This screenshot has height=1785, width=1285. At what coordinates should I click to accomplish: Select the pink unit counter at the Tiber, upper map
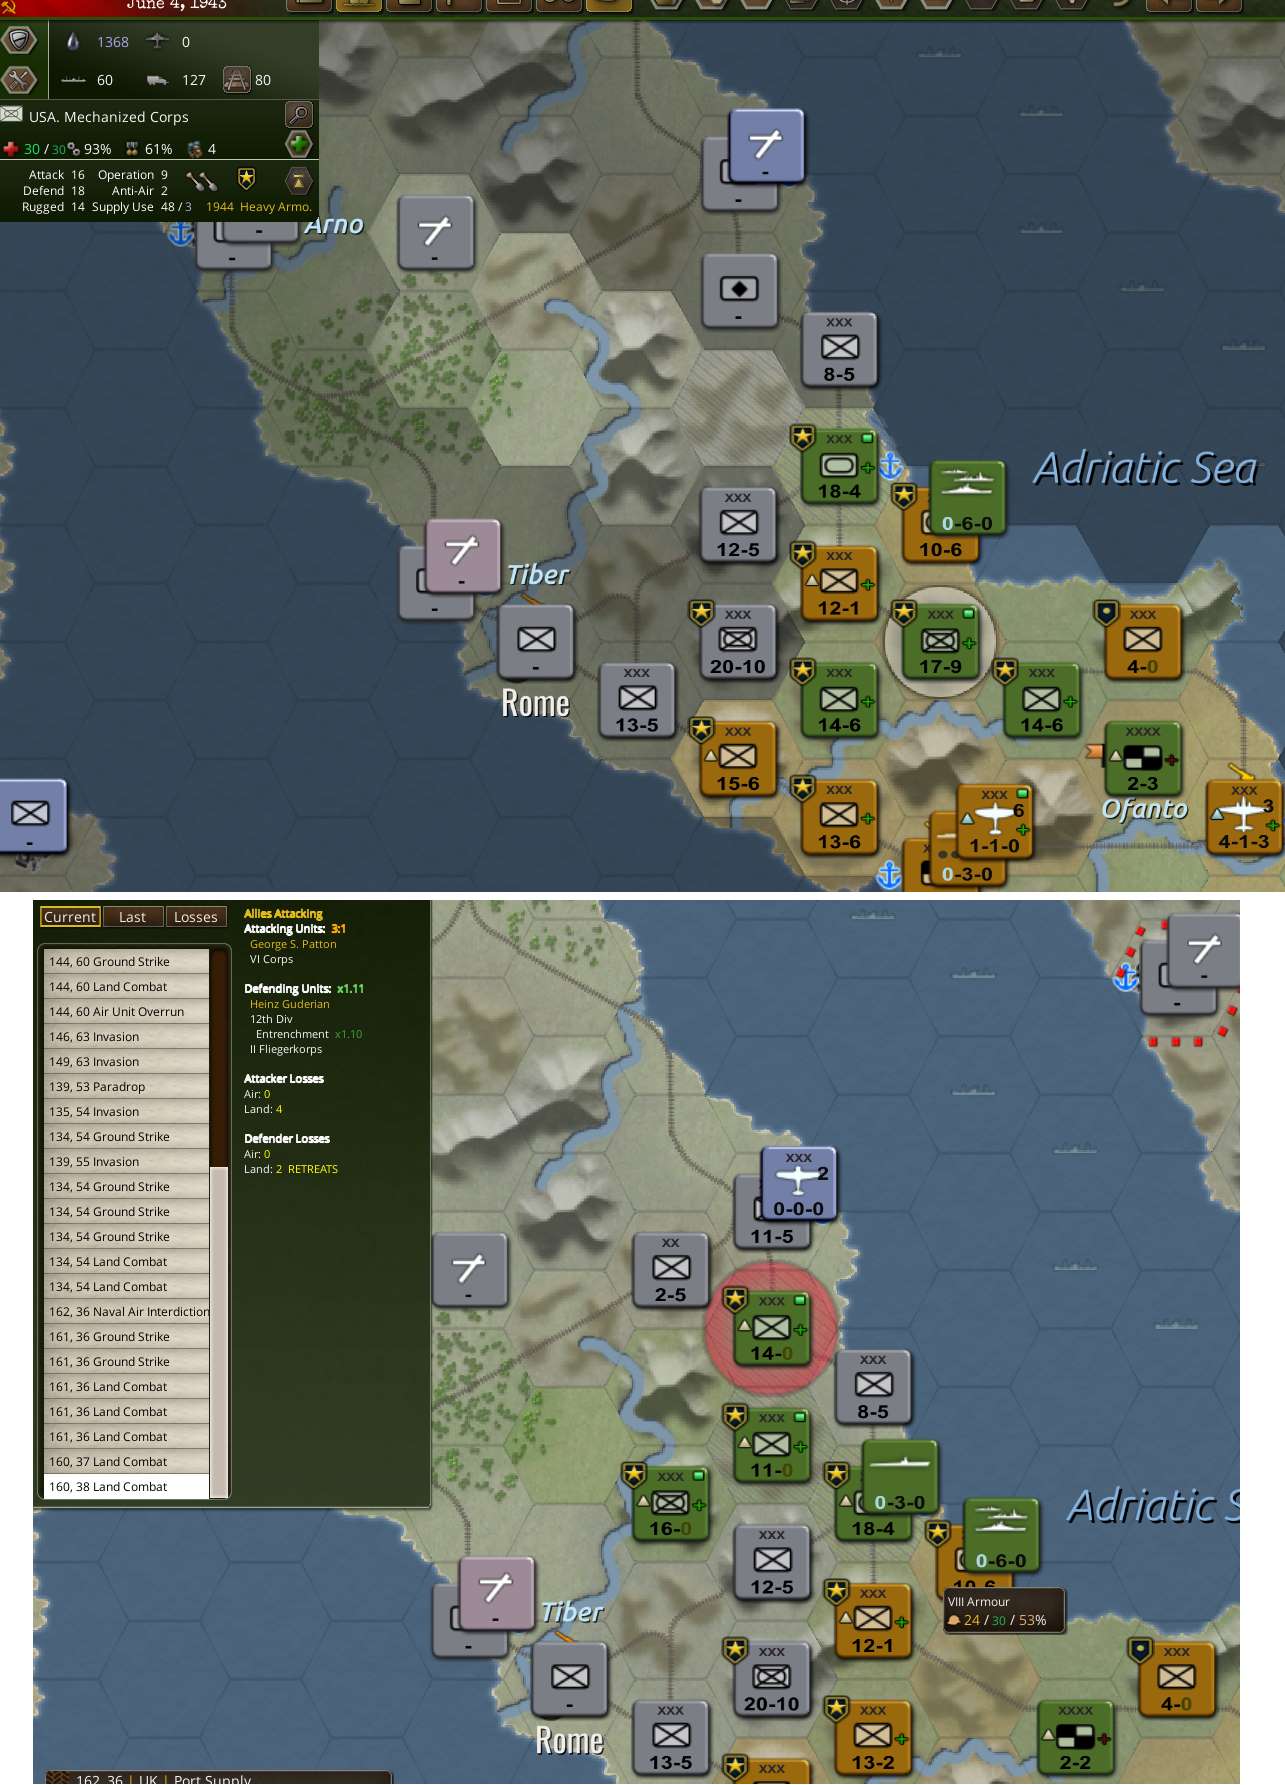pos(462,556)
